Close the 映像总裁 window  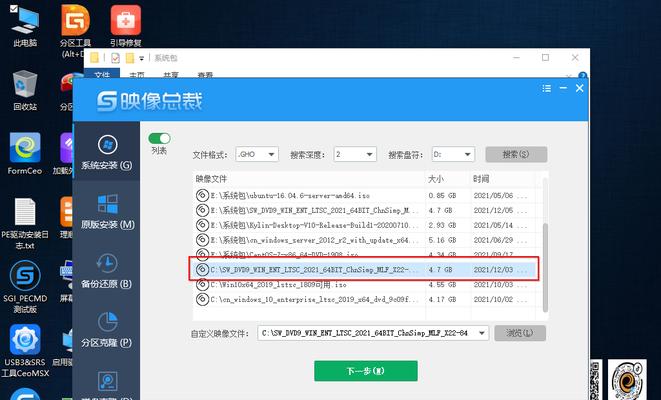tap(580, 88)
